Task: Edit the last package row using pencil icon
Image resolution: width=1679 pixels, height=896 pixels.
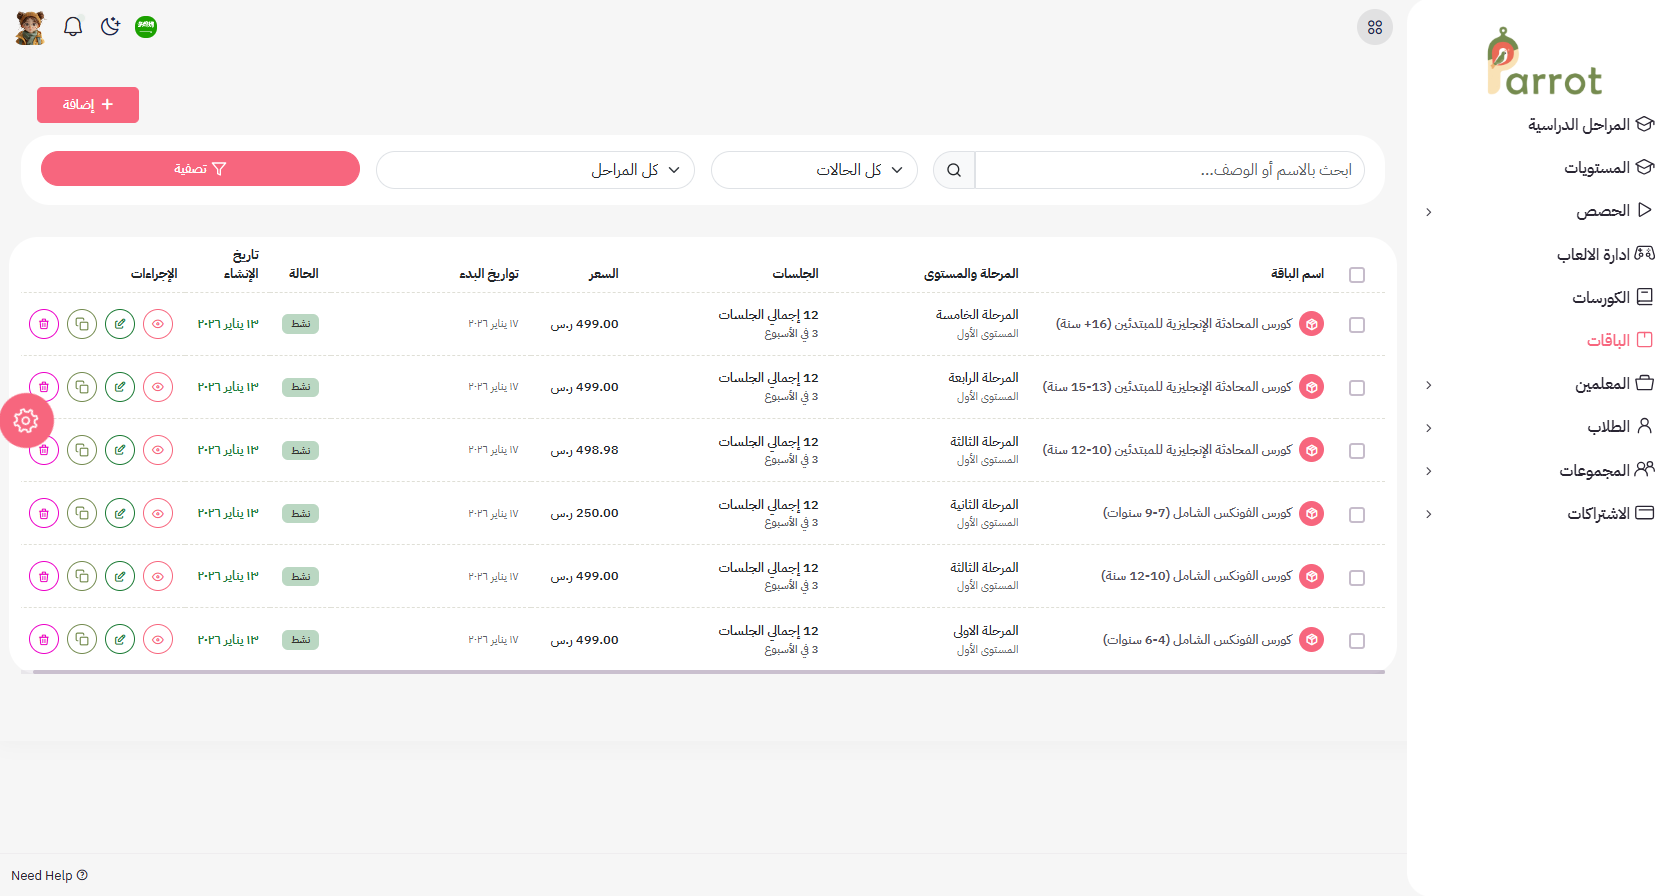Action: (120, 639)
